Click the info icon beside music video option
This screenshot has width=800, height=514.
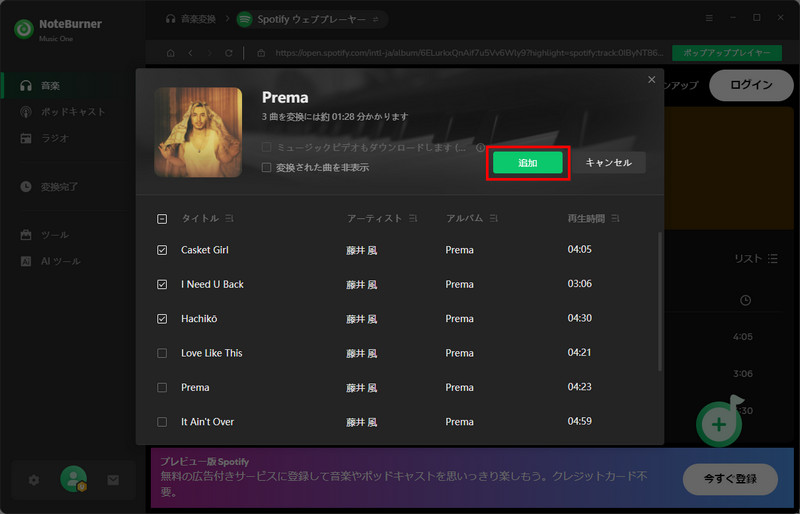(x=480, y=147)
